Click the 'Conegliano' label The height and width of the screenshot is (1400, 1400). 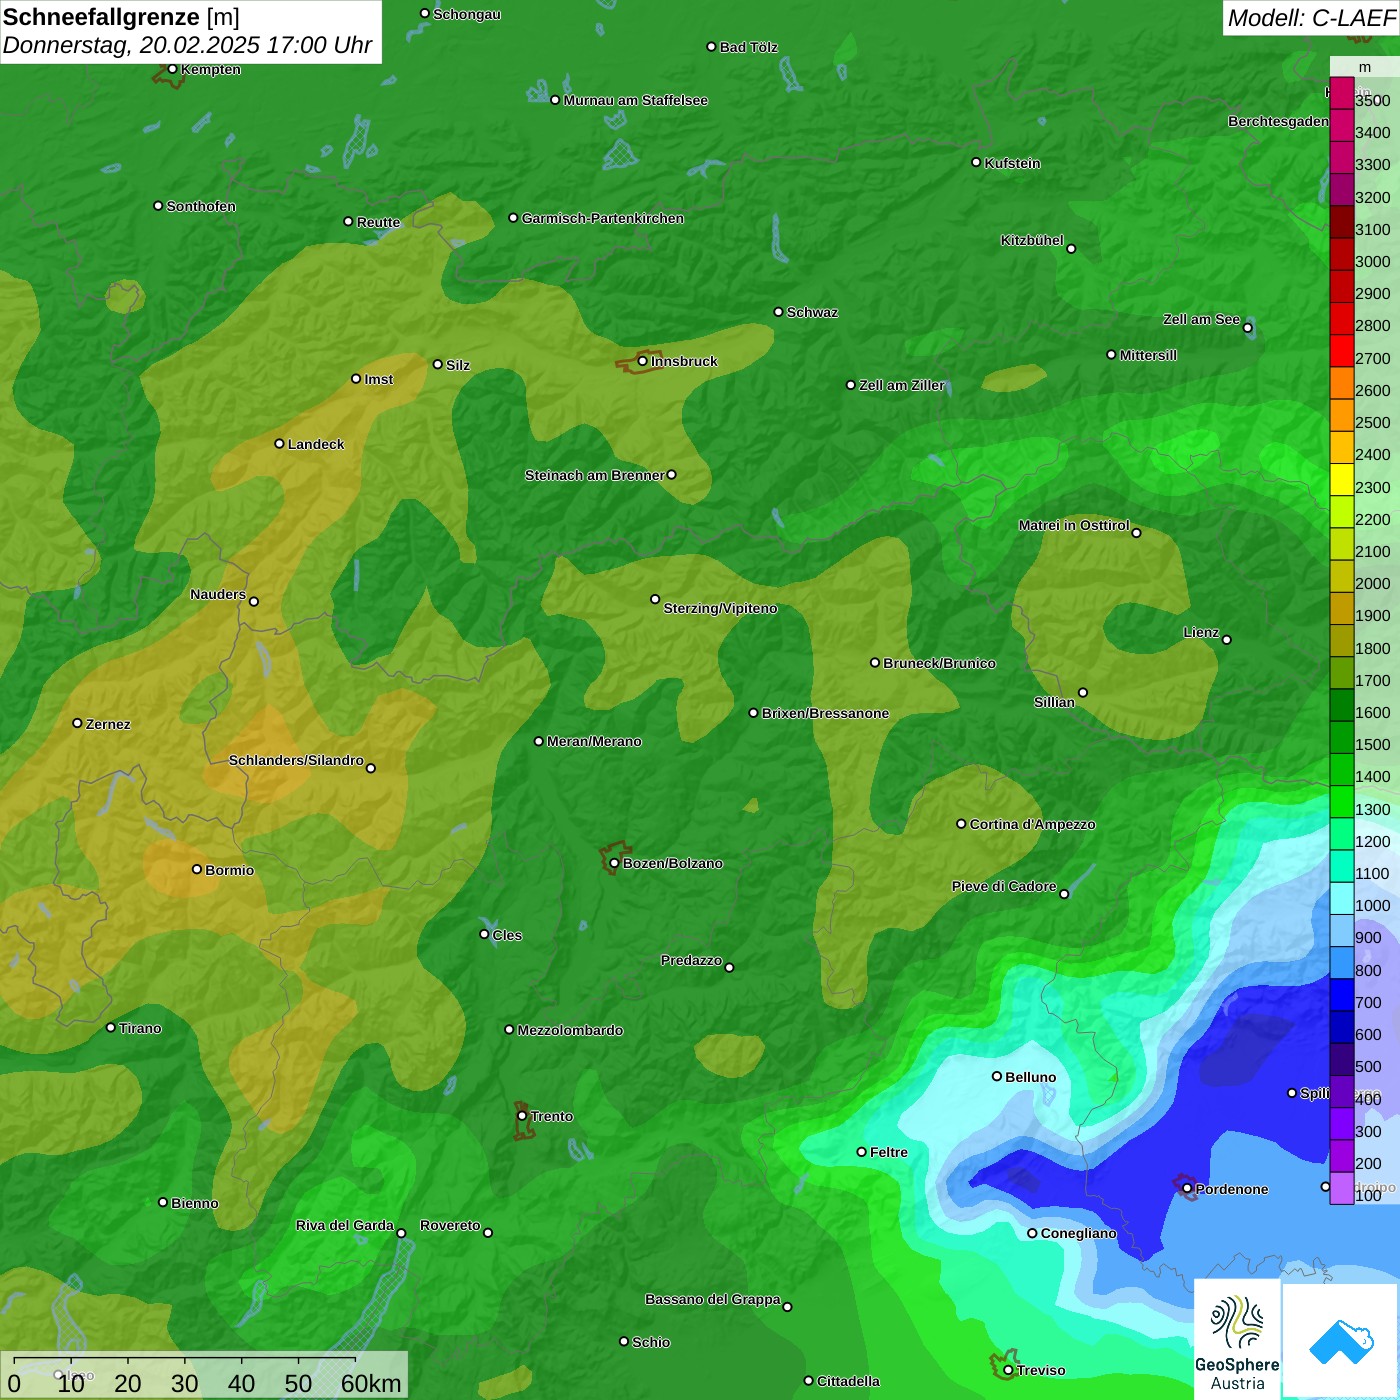point(1079,1233)
